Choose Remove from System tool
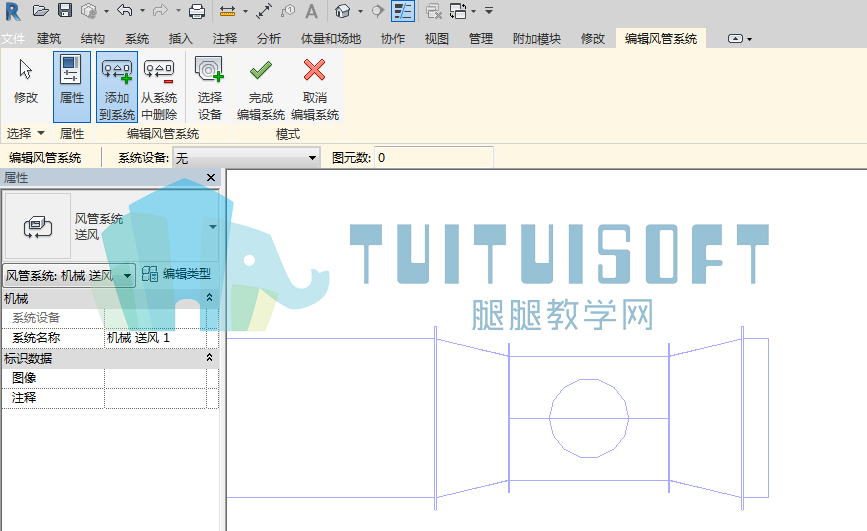This screenshot has height=531, width=867. pyautogui.click(x=159, y=86)
